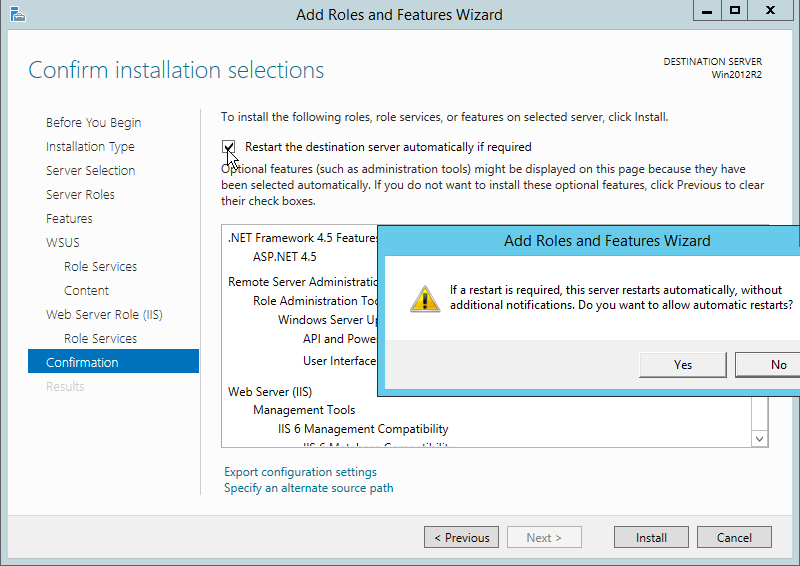
Task: Go back with the Previous button
Action: 461,537
